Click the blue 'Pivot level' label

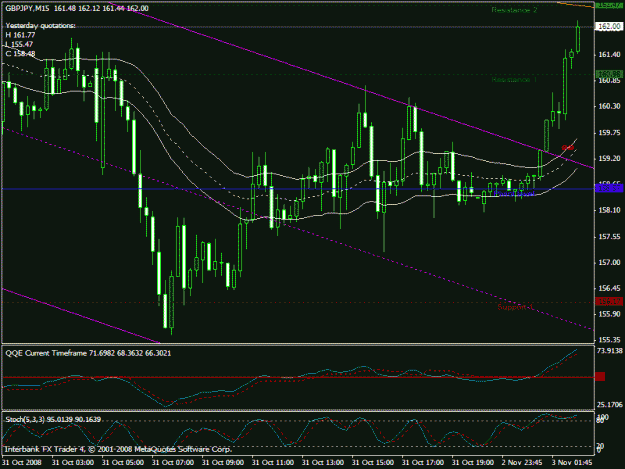click(514, 194)
